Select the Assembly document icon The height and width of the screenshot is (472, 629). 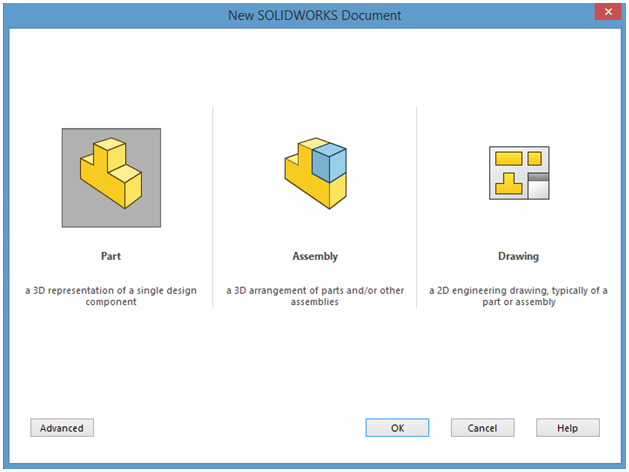pyautogui.click(x=314, y=177)
